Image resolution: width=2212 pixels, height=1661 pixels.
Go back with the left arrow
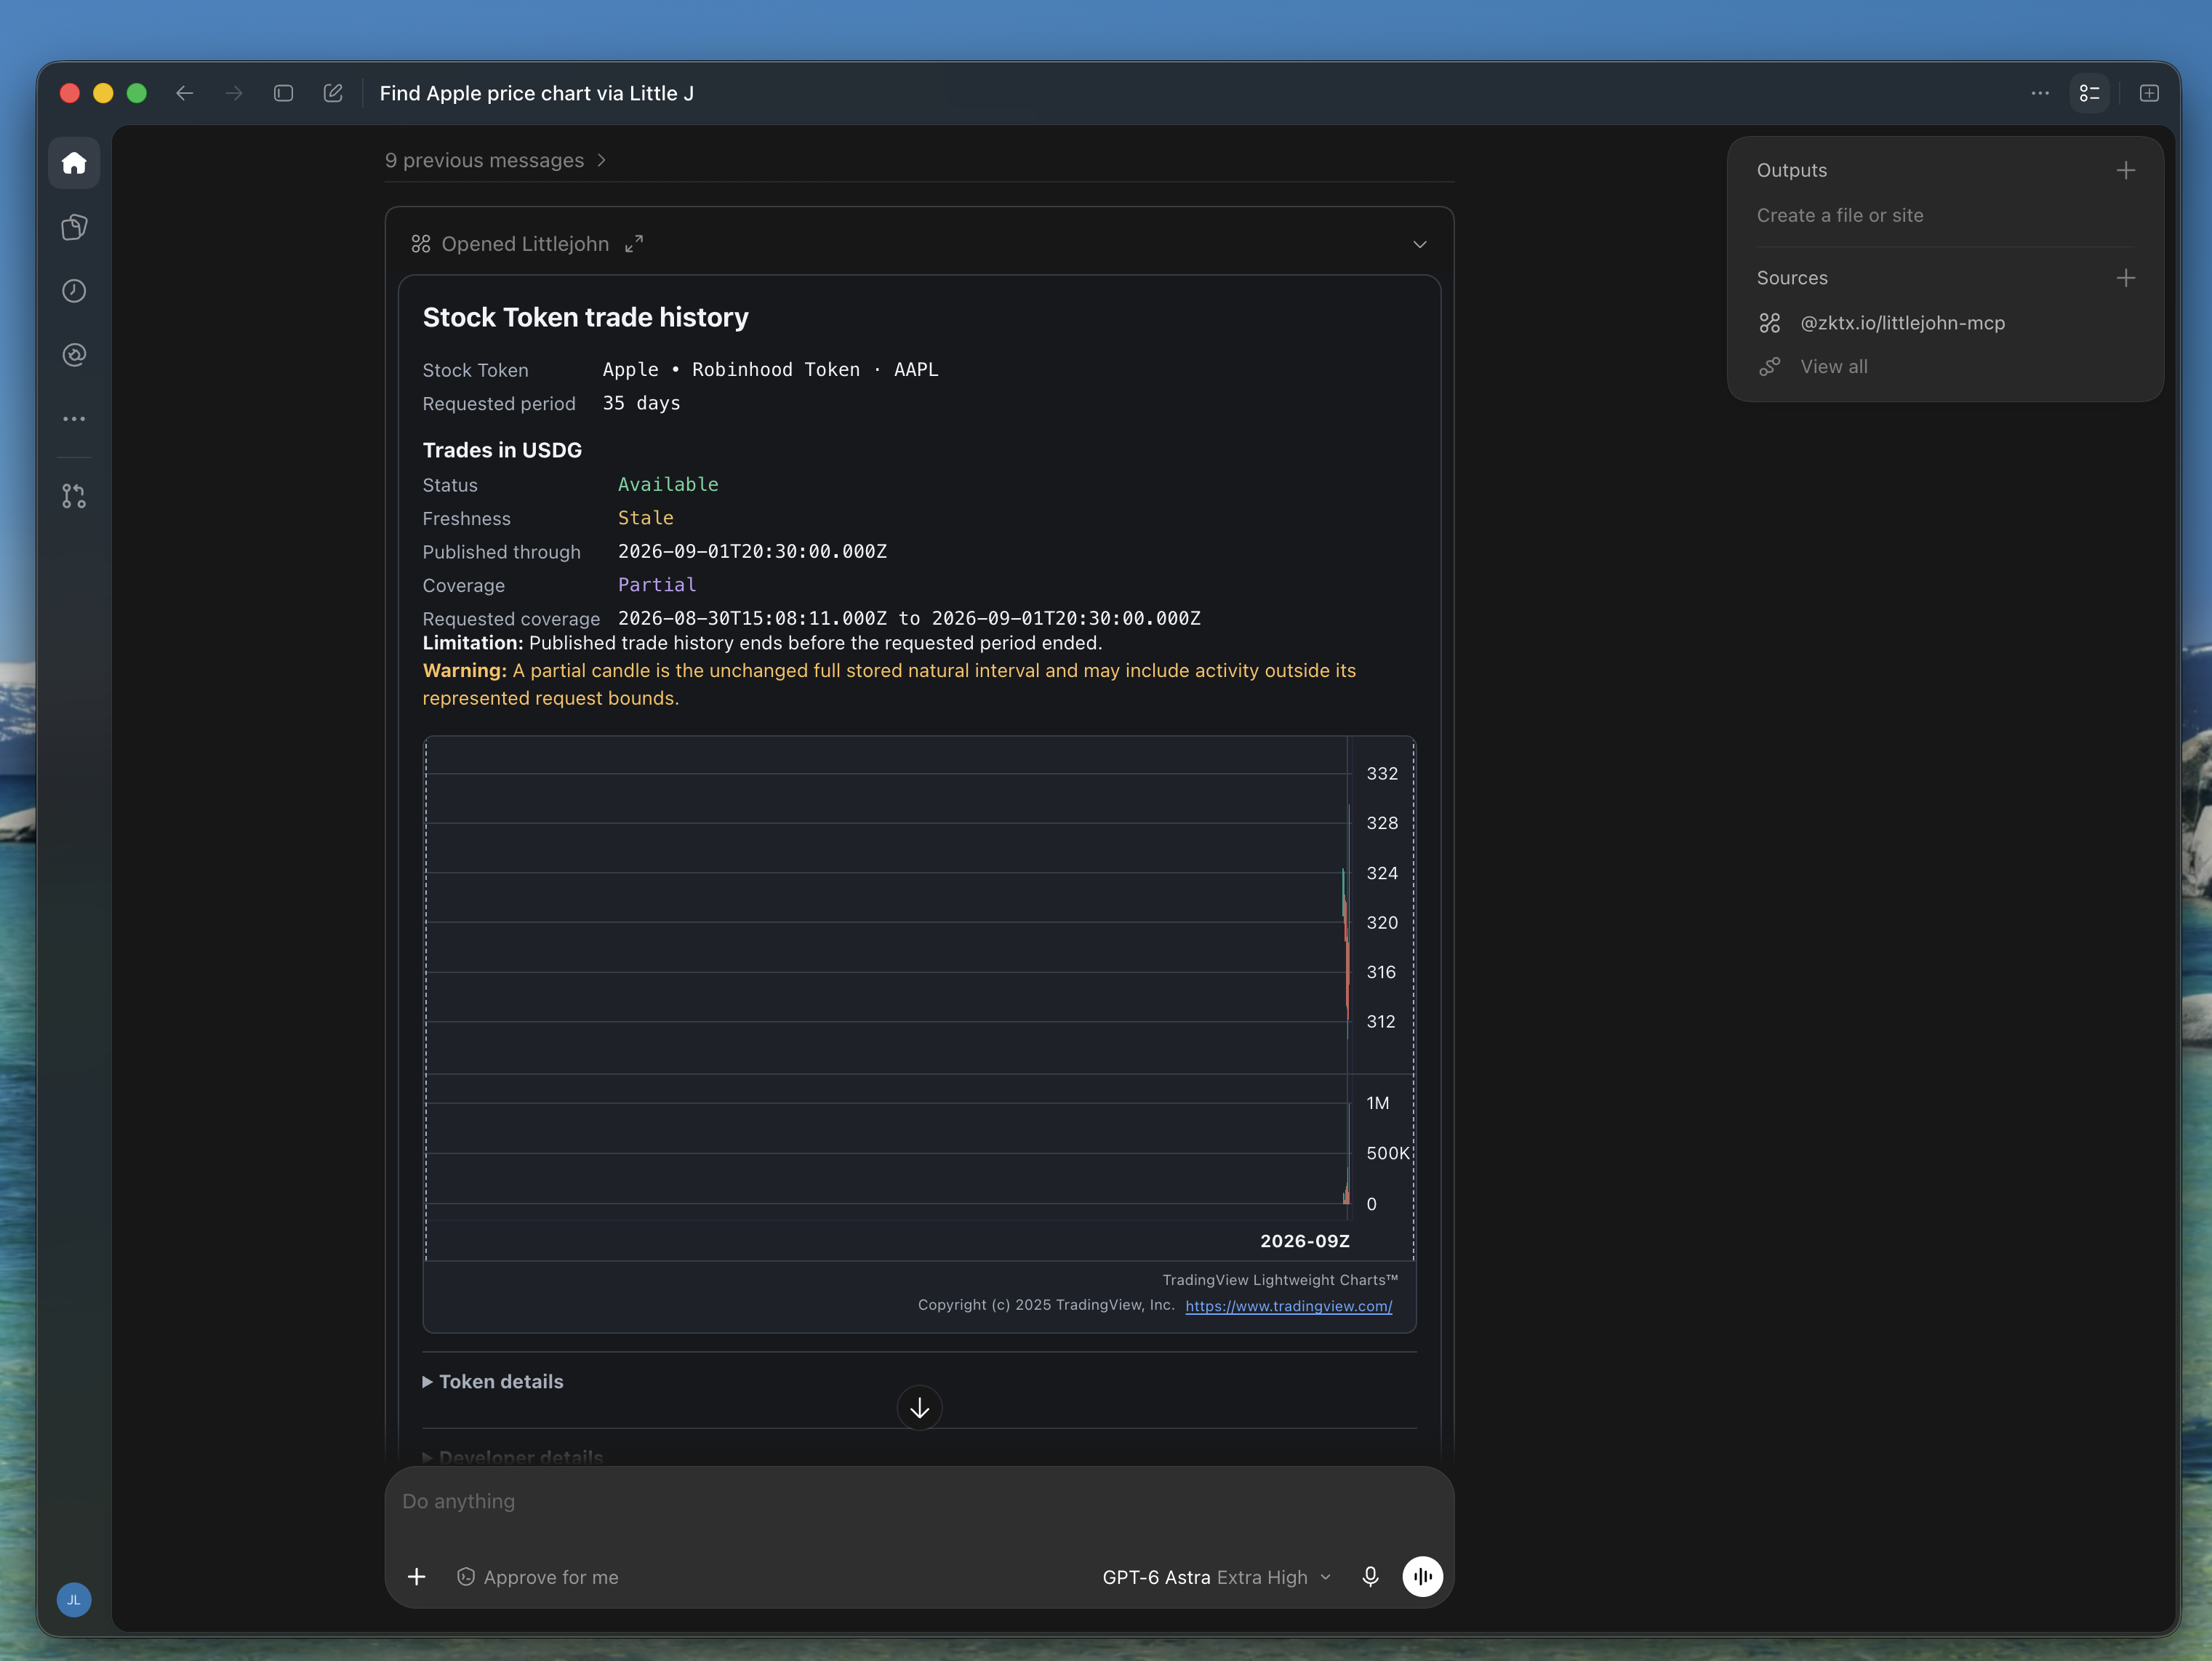pos(185,93)
